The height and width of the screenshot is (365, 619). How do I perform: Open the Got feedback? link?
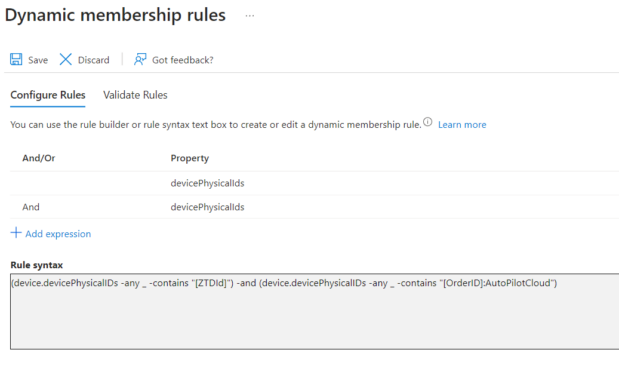183,60
